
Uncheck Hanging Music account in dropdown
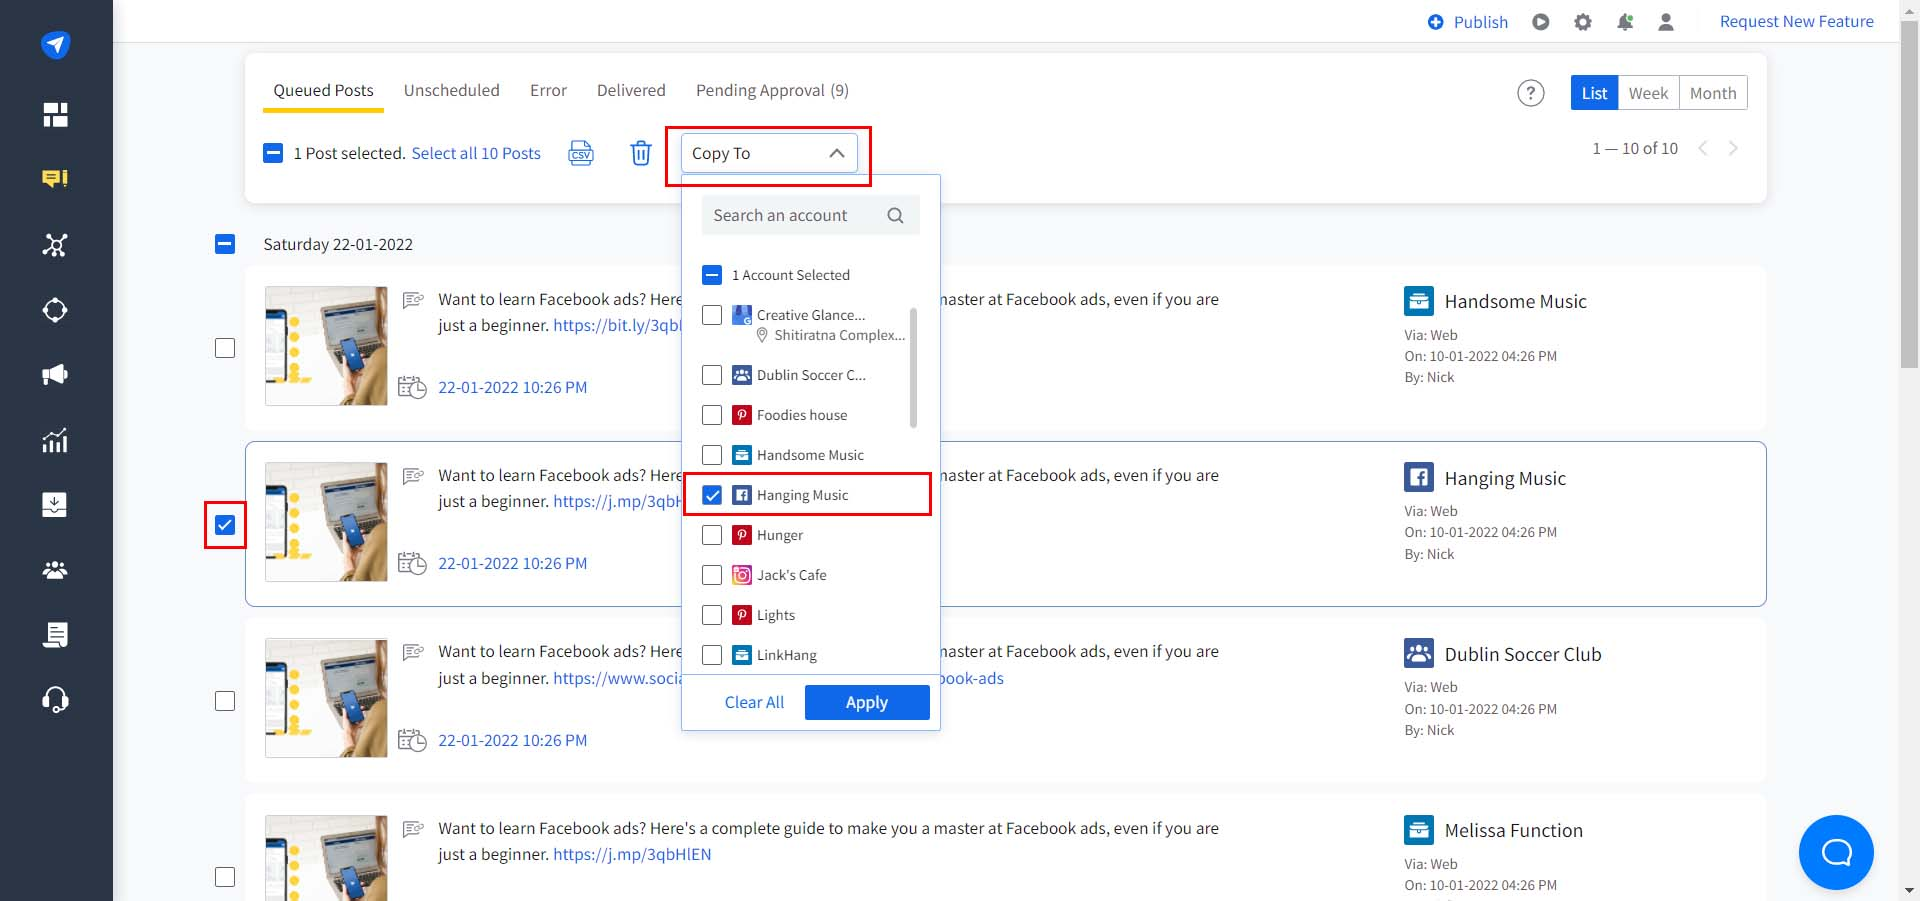(712, 495)
